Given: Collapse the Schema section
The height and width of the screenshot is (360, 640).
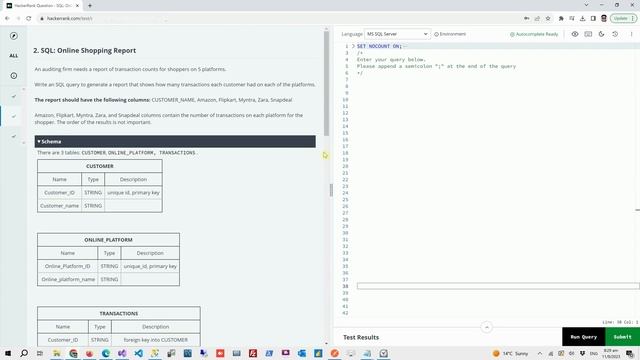Looking at the screenshot, I should pyautogui.click(x=175, y=141).
